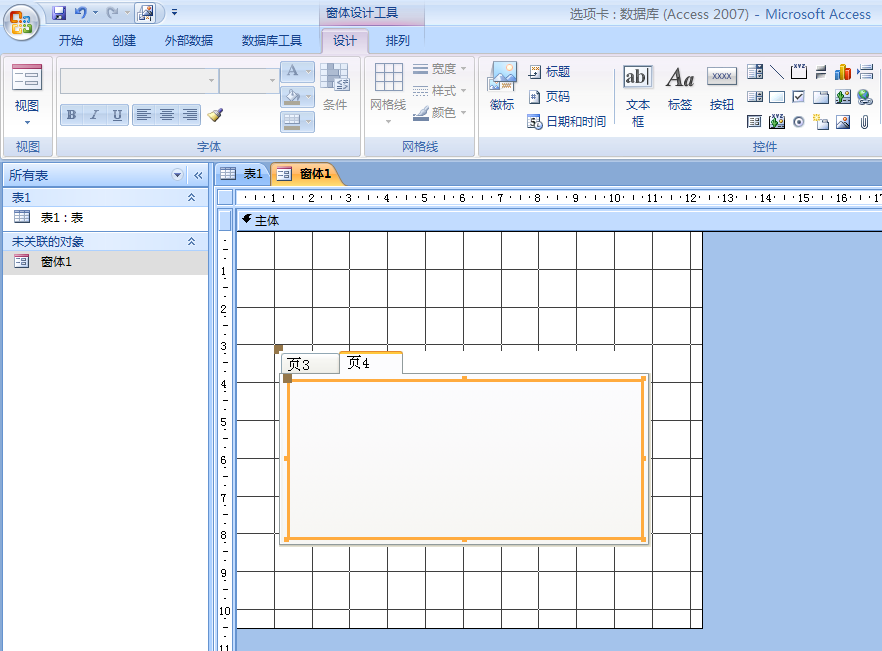Toggle Bold formatting button
882x651 pixels.
click(x=71, y=115)
